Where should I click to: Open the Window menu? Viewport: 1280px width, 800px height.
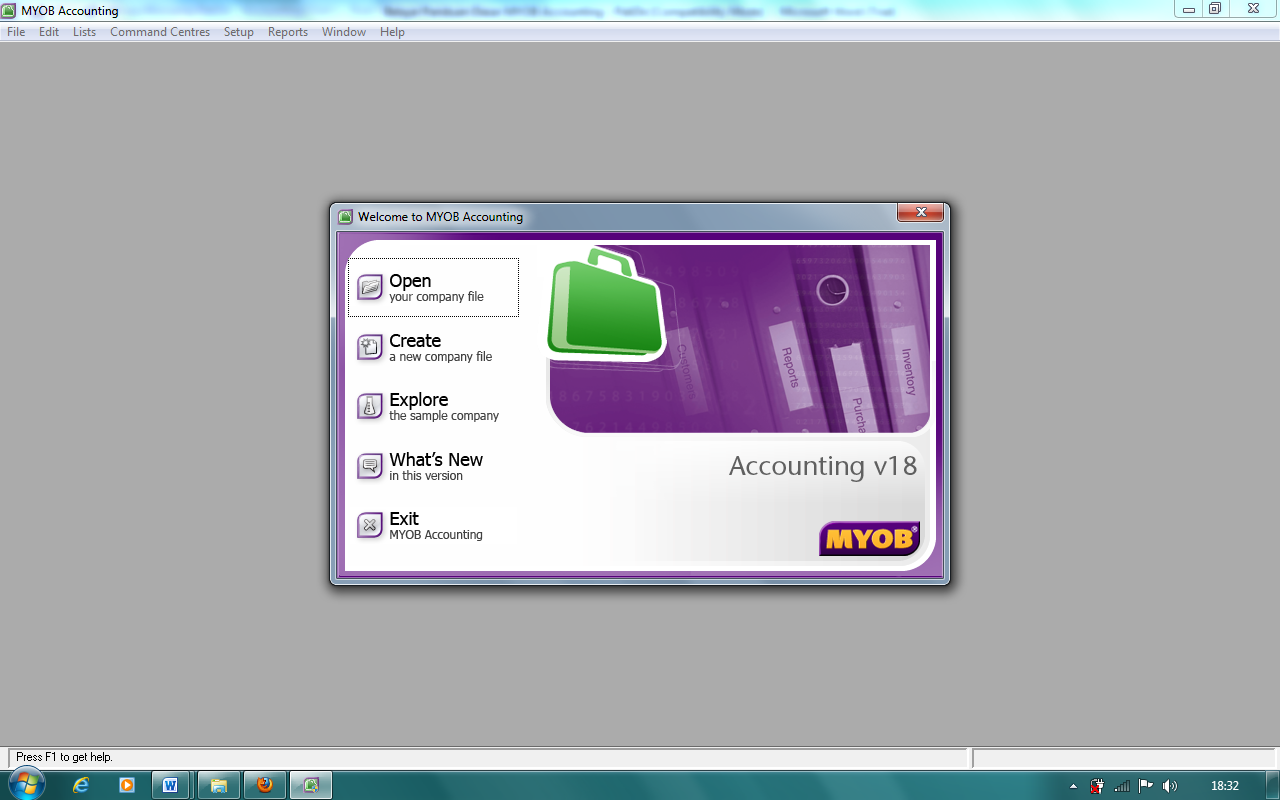click(x=344, y=32)
